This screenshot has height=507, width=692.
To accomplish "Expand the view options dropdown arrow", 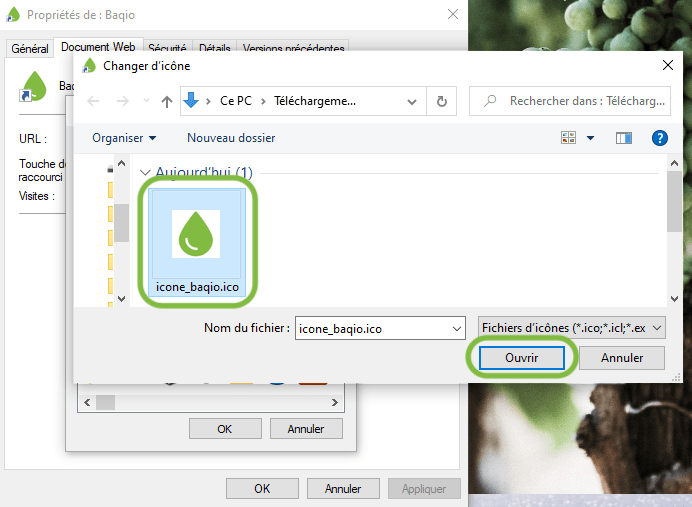I will pos(590,138).
